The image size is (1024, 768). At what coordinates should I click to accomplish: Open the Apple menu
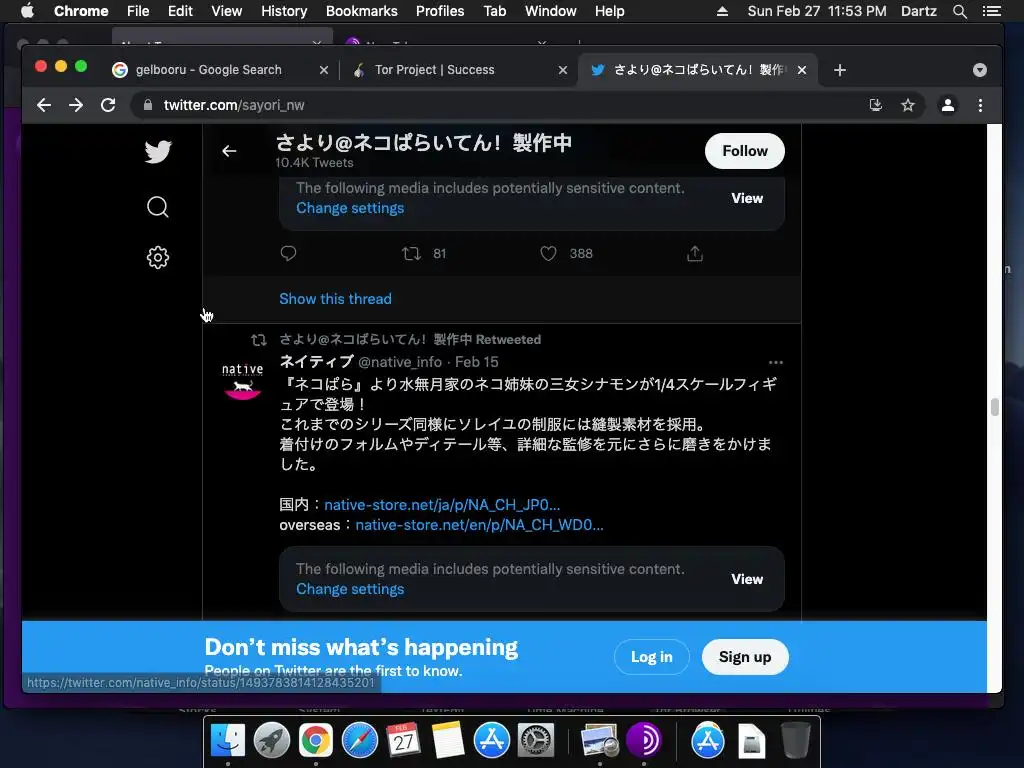(x=27, y=11)
